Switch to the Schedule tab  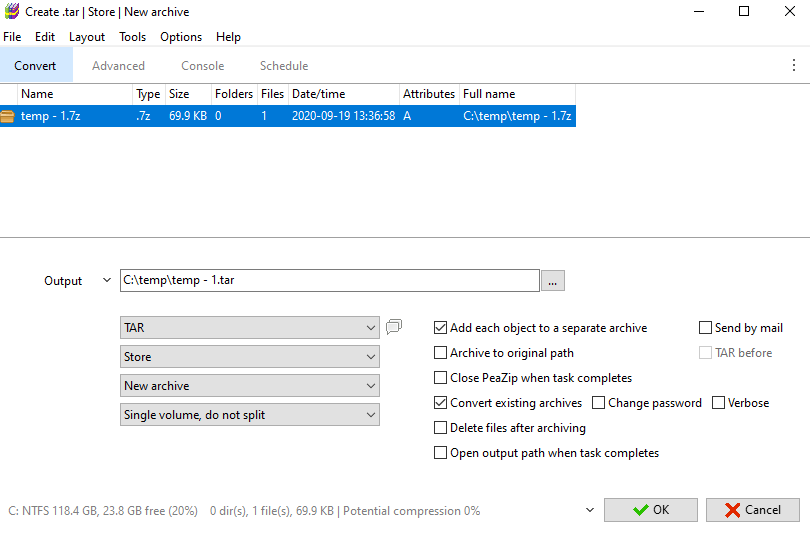(x=284, y=66)
